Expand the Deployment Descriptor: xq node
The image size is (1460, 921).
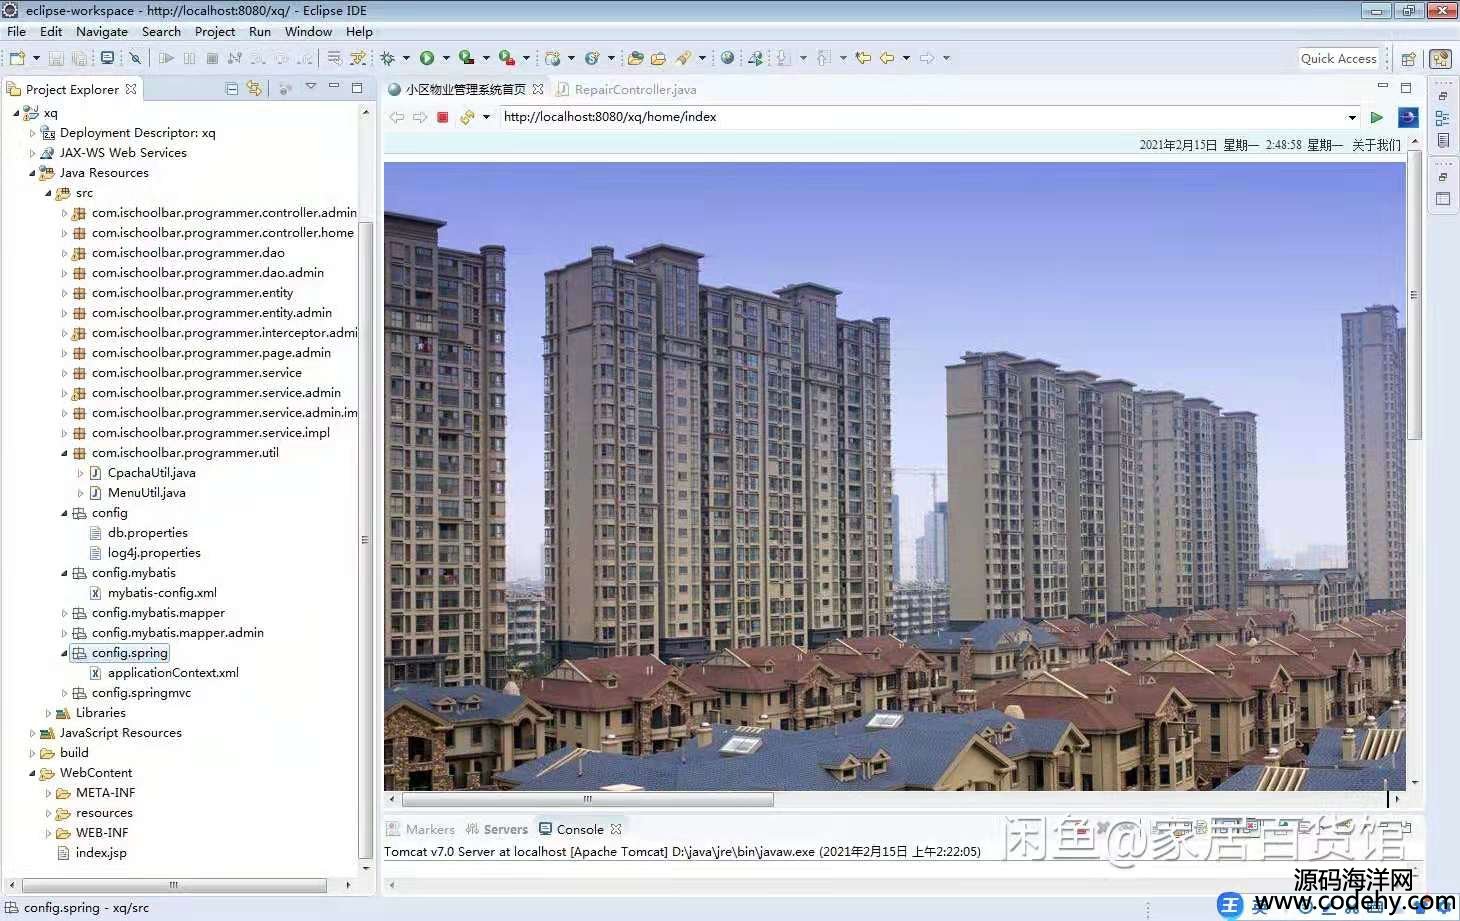(x=32, y=133)
